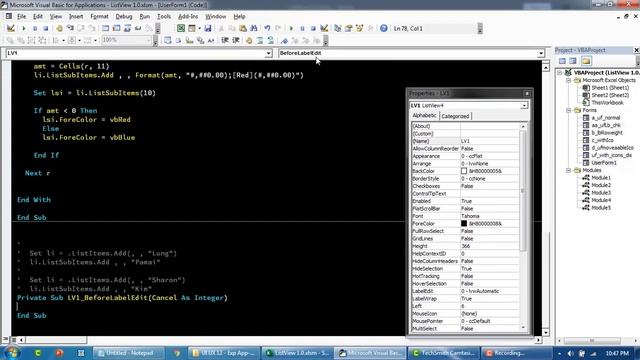This screenshot has height=360, width=640.
Task: Click the Break (pause) icon in the Standard toolbar
Action: pos(302,28)
